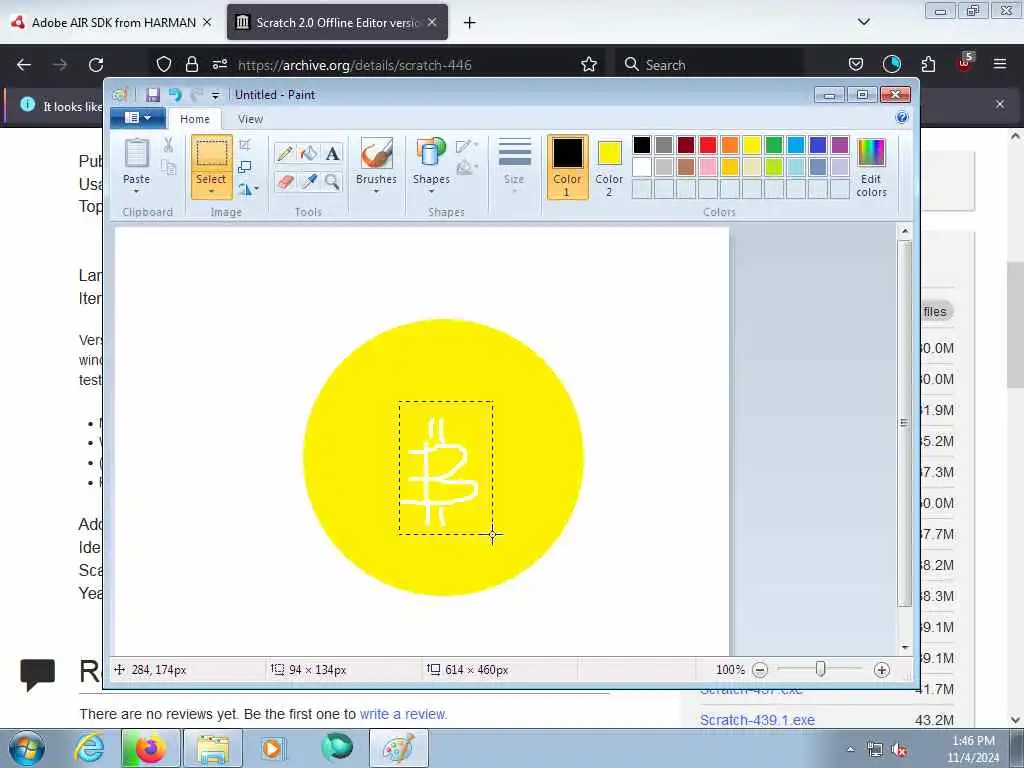Open Internet Explorer from taskbar
This screenshot has width=1024, height=768.
(x=89, y=748)
